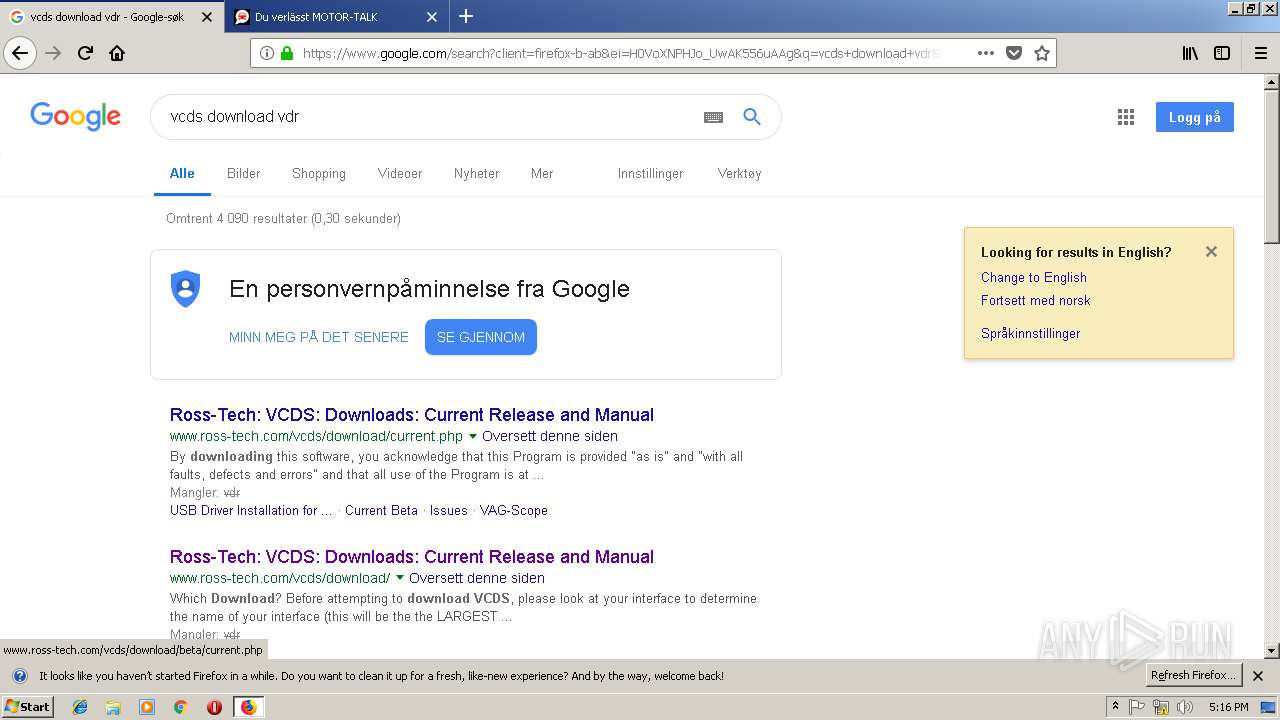Launch media player from taskbar

(x=147, y=707)
